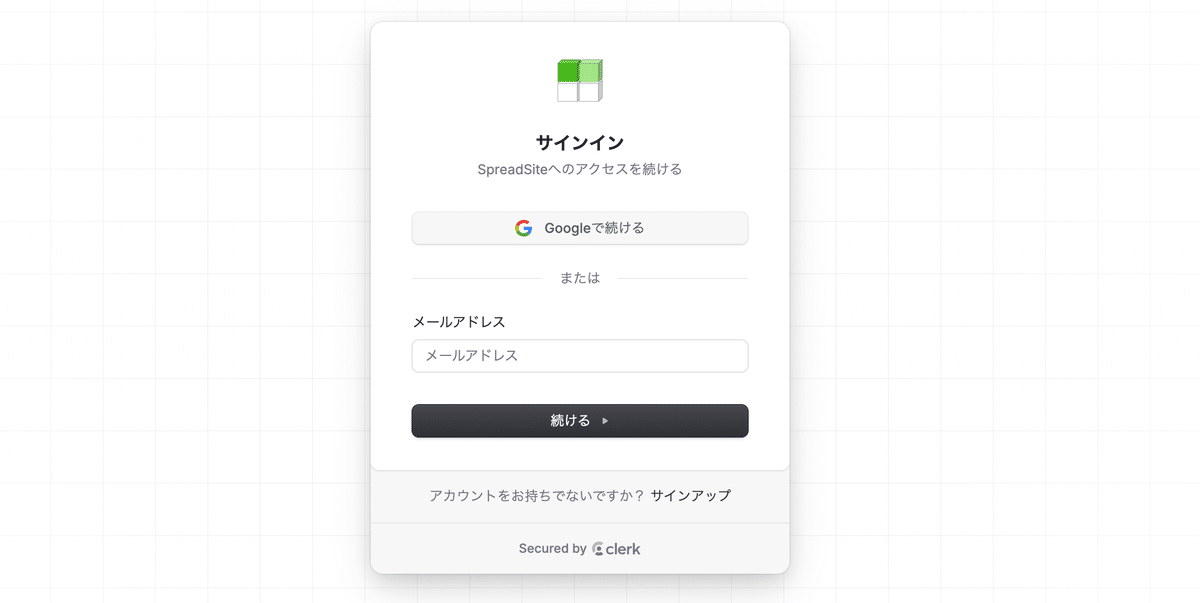
Task: Continue with the Googleで続ける button
Action: point(580,228)
